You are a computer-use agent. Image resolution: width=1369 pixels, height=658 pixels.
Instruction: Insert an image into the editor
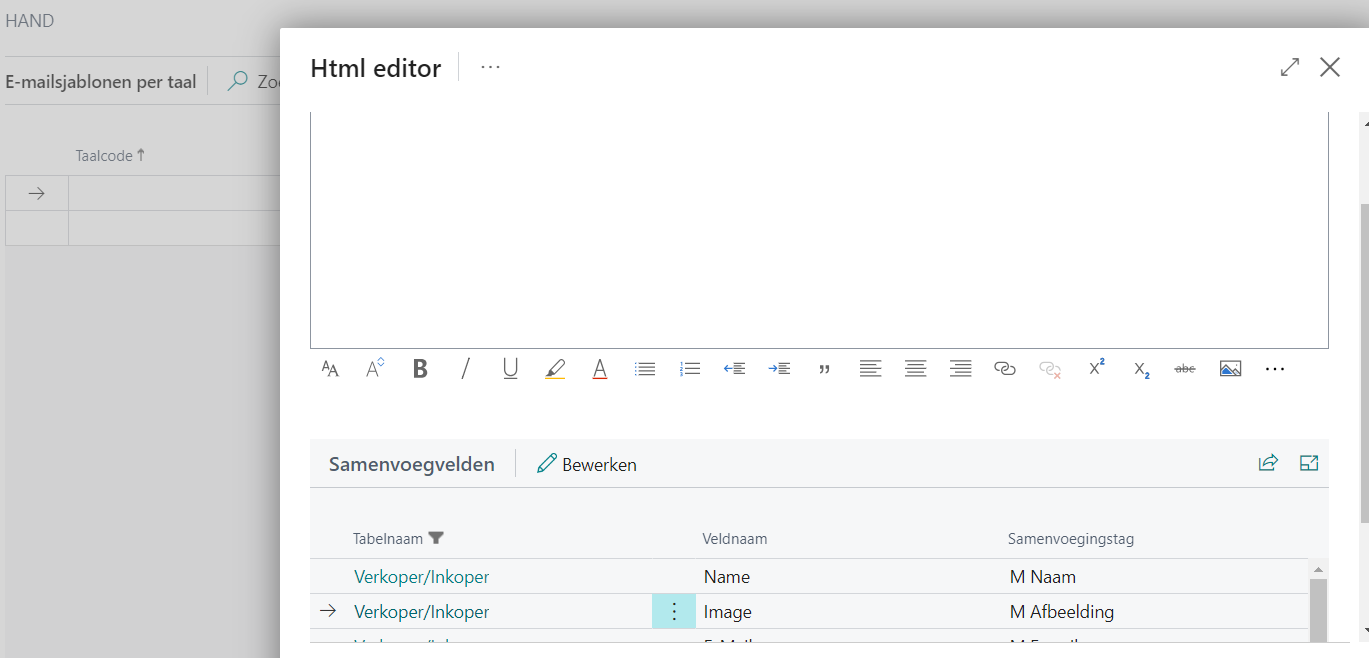click(1230, 369)
